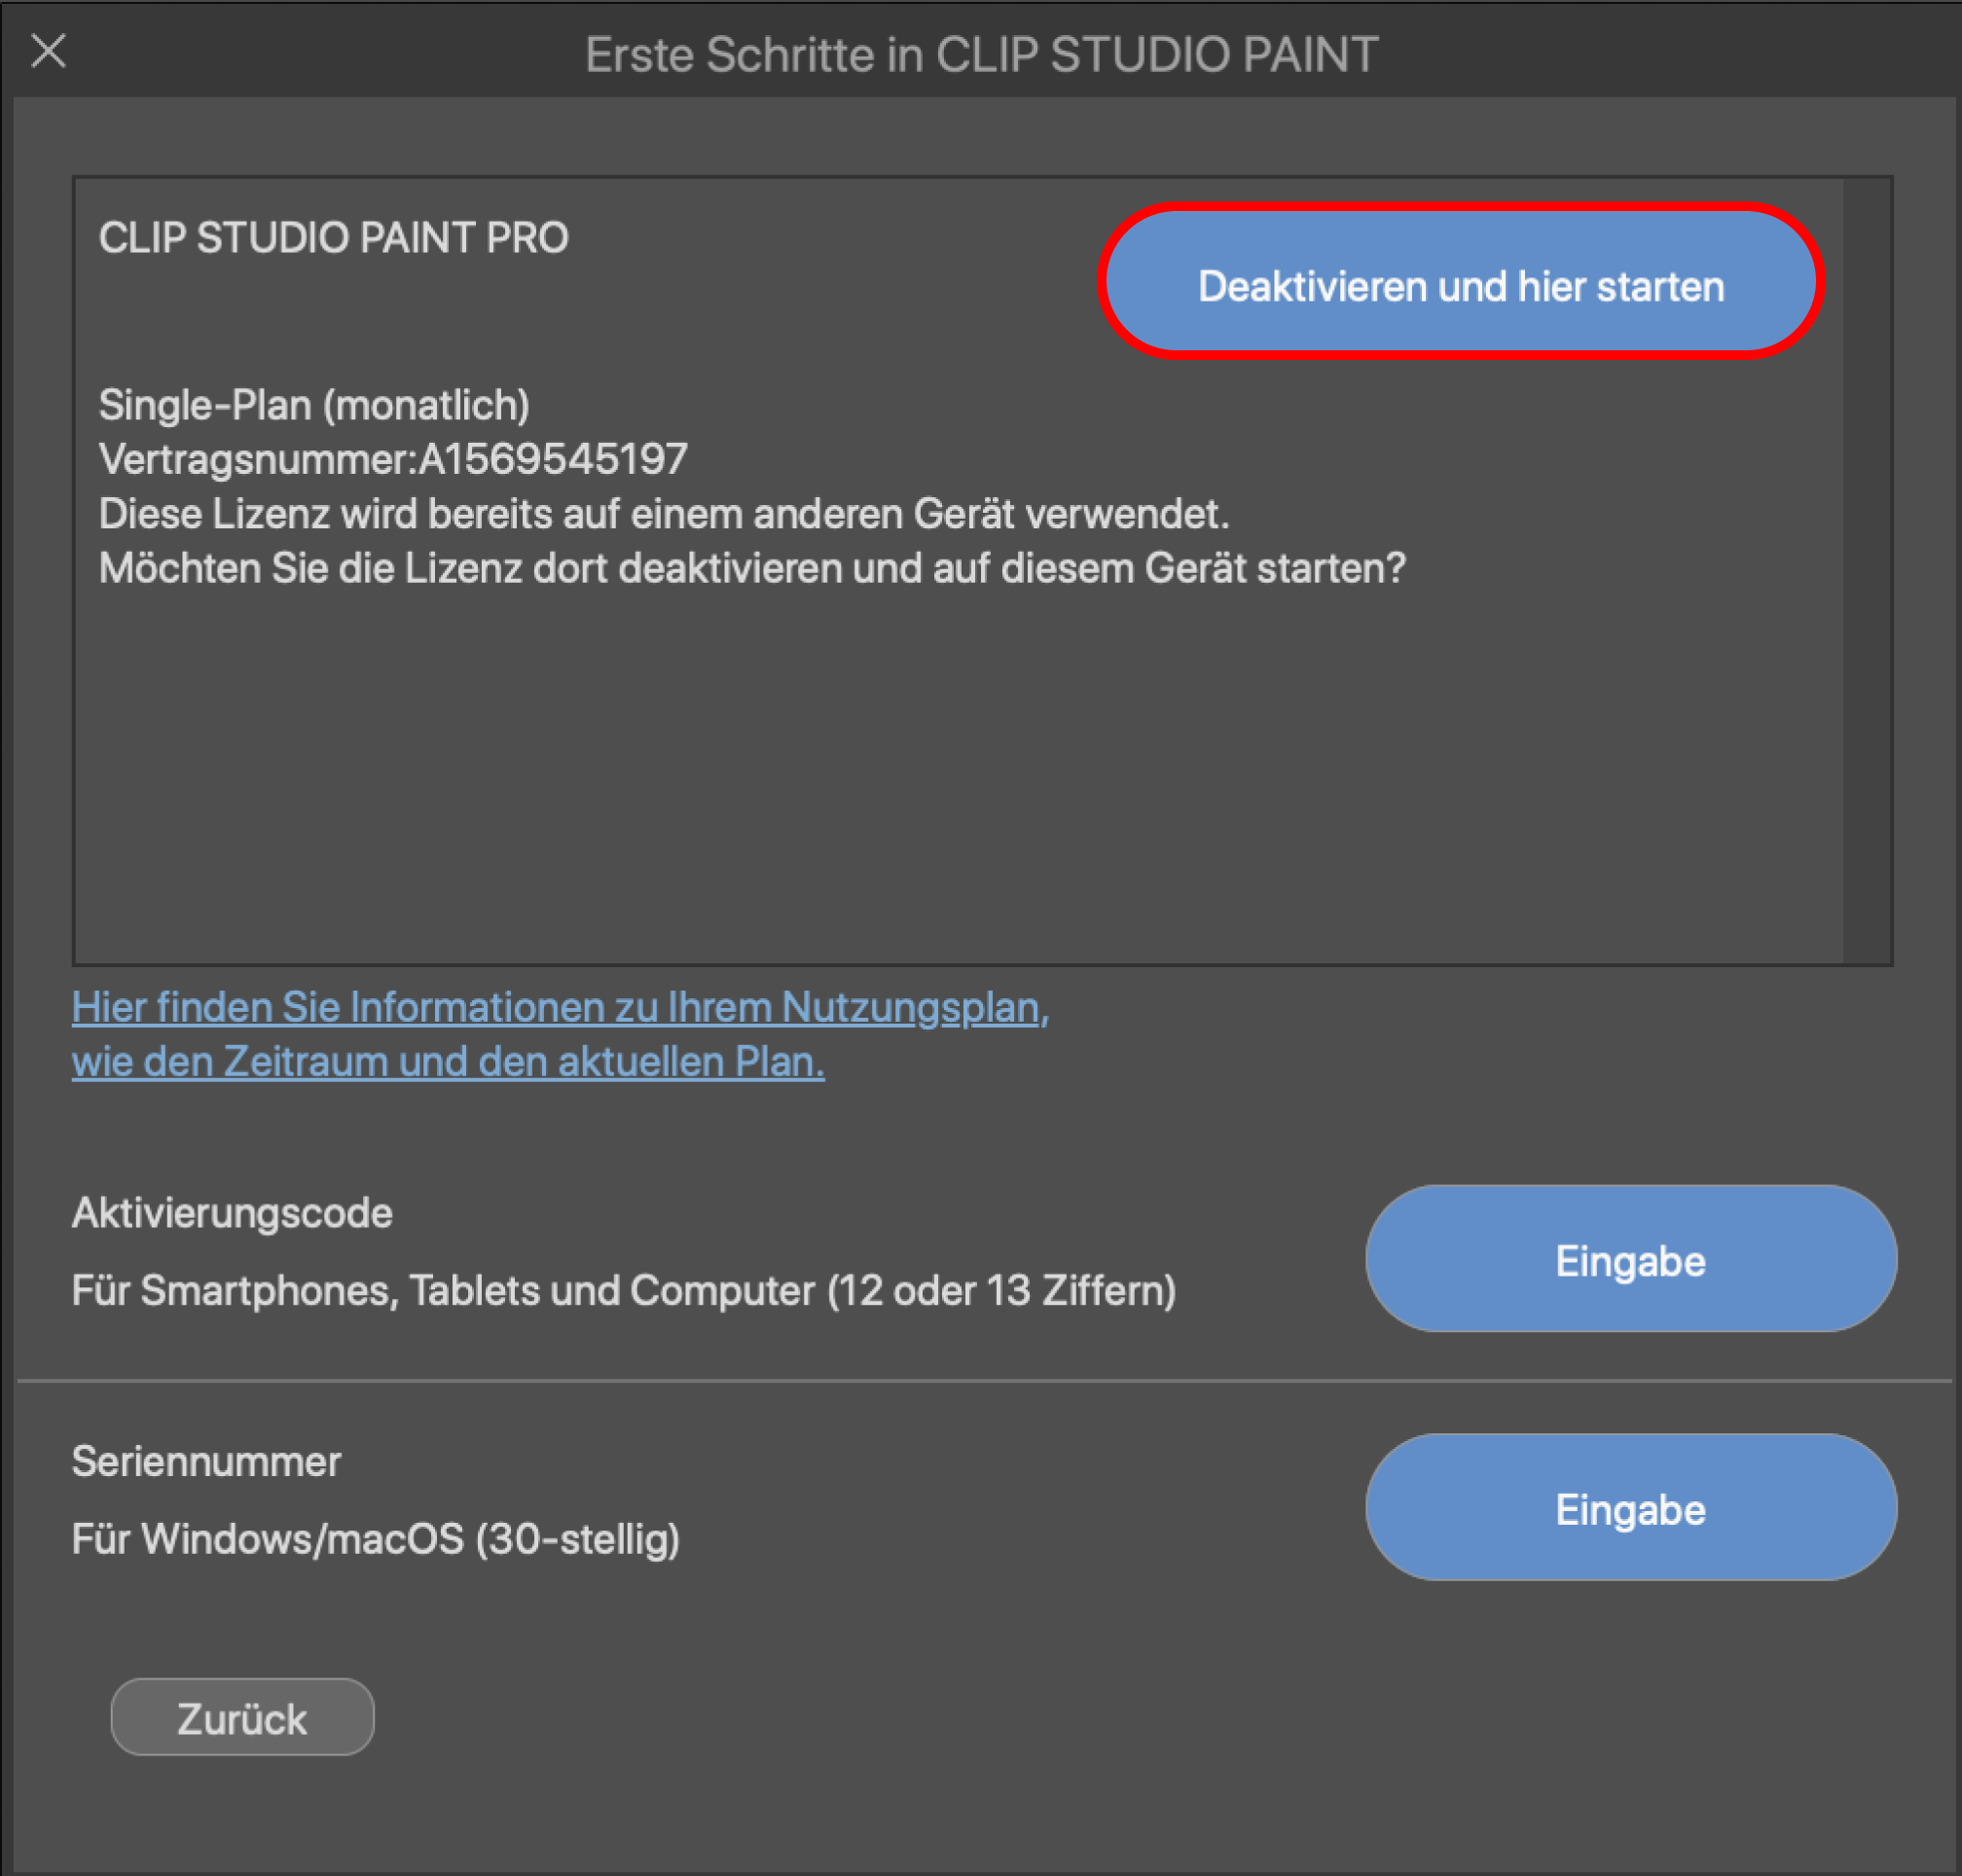Click the license panel's vertical scrollbar

coord(1867,570)
